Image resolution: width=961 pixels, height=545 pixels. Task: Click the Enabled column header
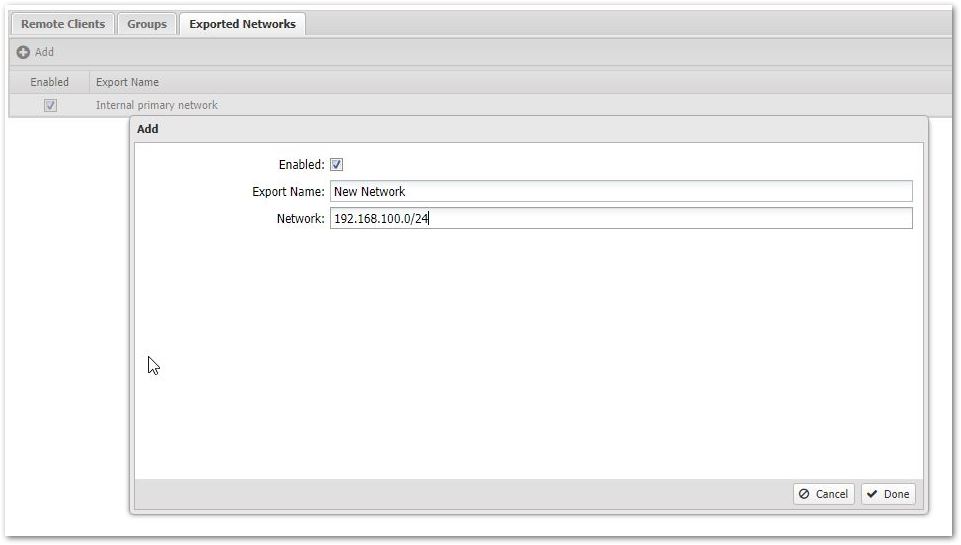point(49,82)
